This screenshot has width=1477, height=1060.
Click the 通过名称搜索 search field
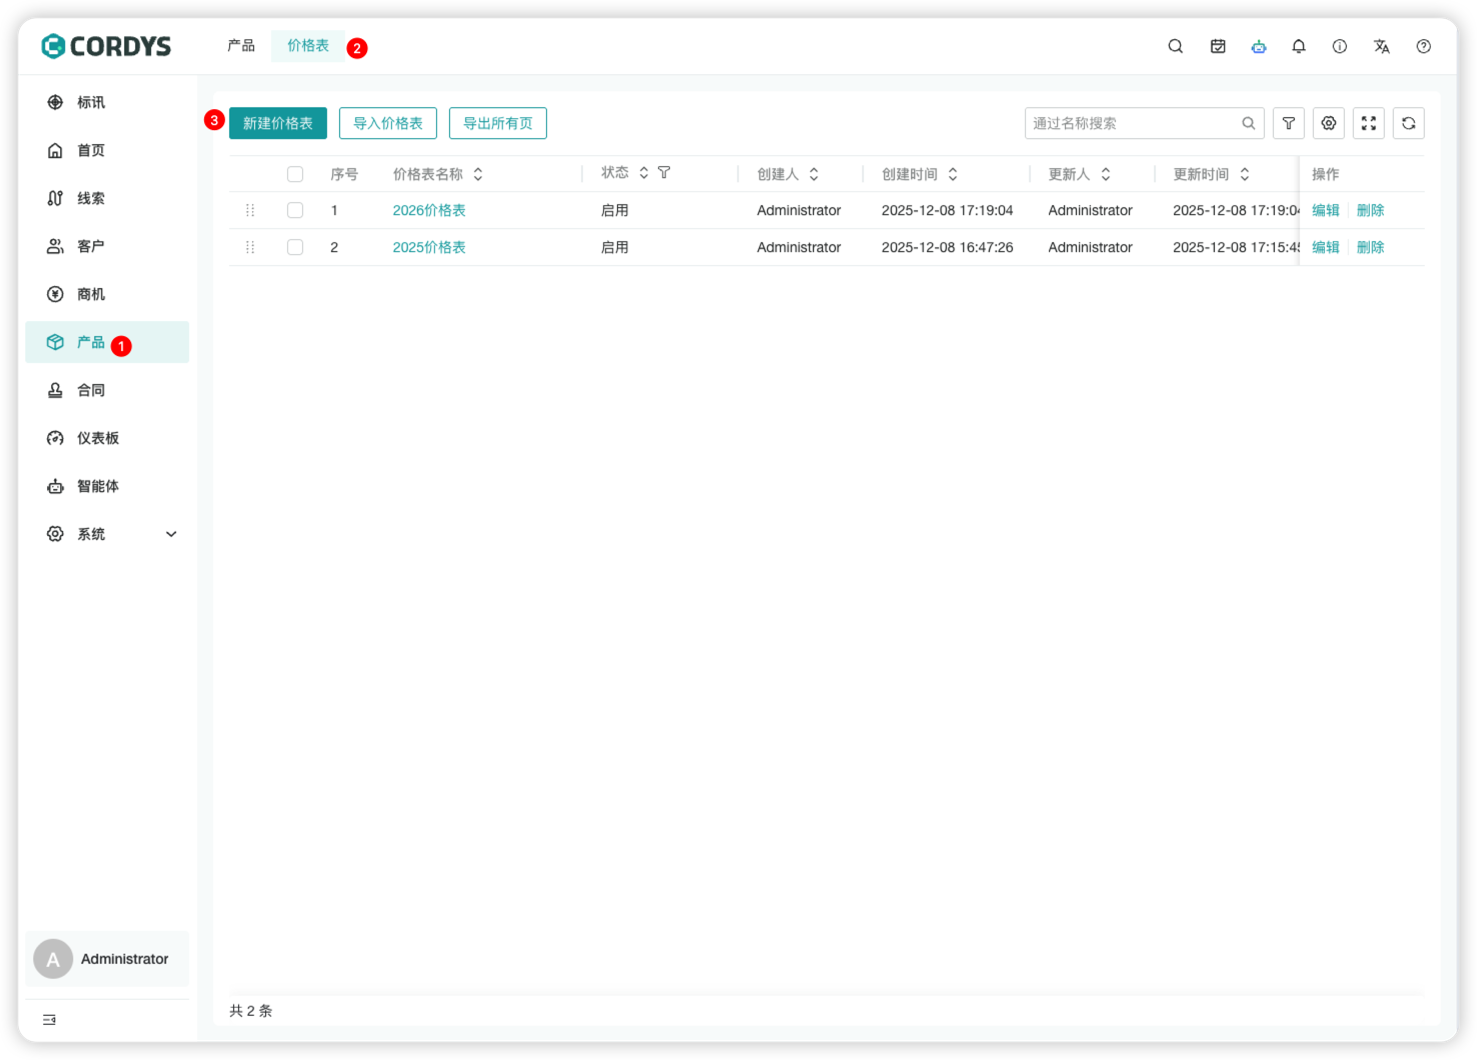(x=1132, y=123)
